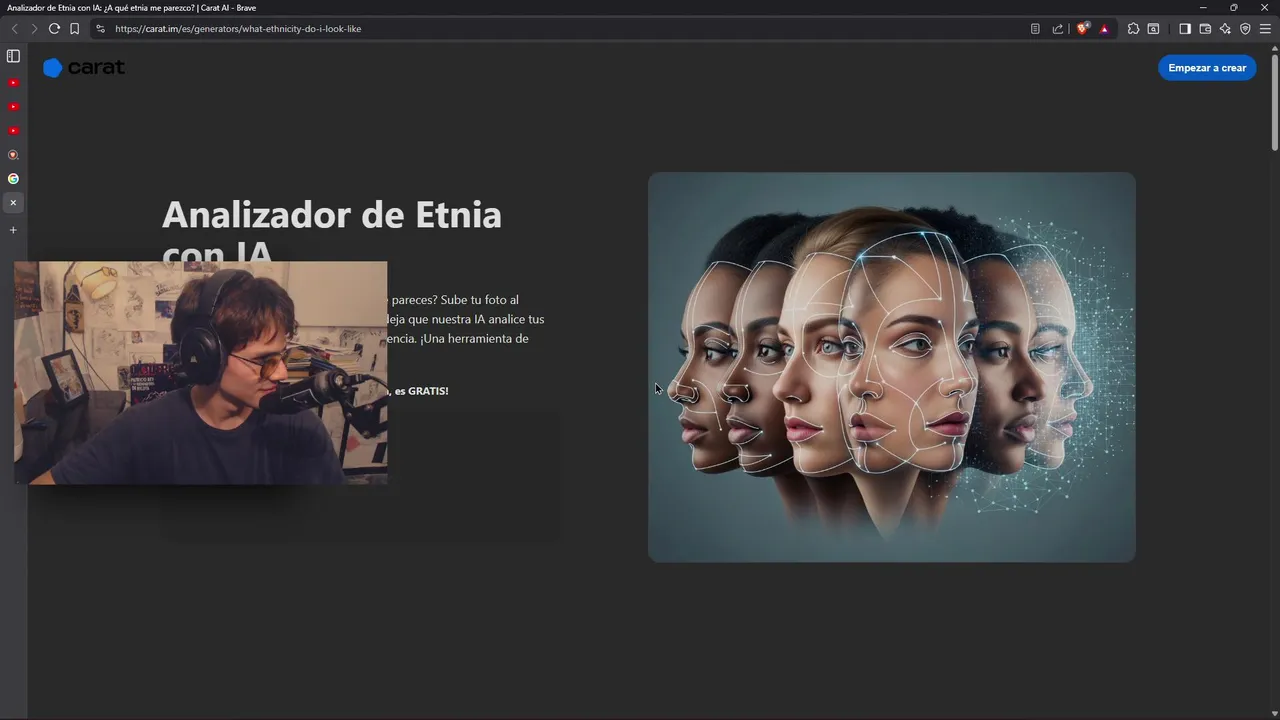Bookmark this page
Viewport: 1280px width, 720px height.
point(74,29)
